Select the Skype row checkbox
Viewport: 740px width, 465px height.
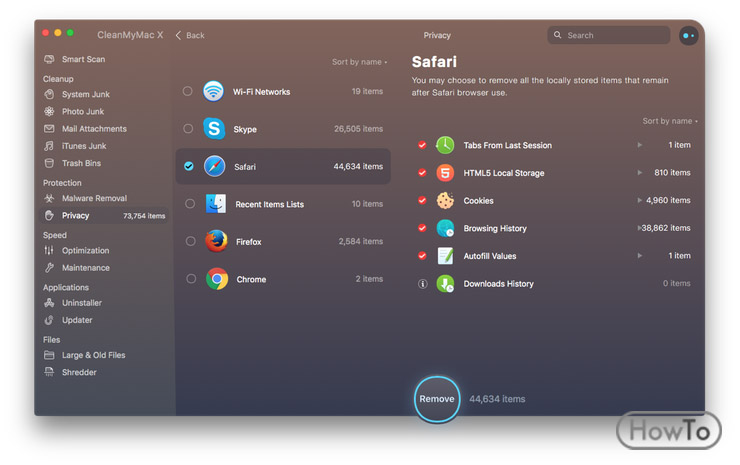point(188,128)
